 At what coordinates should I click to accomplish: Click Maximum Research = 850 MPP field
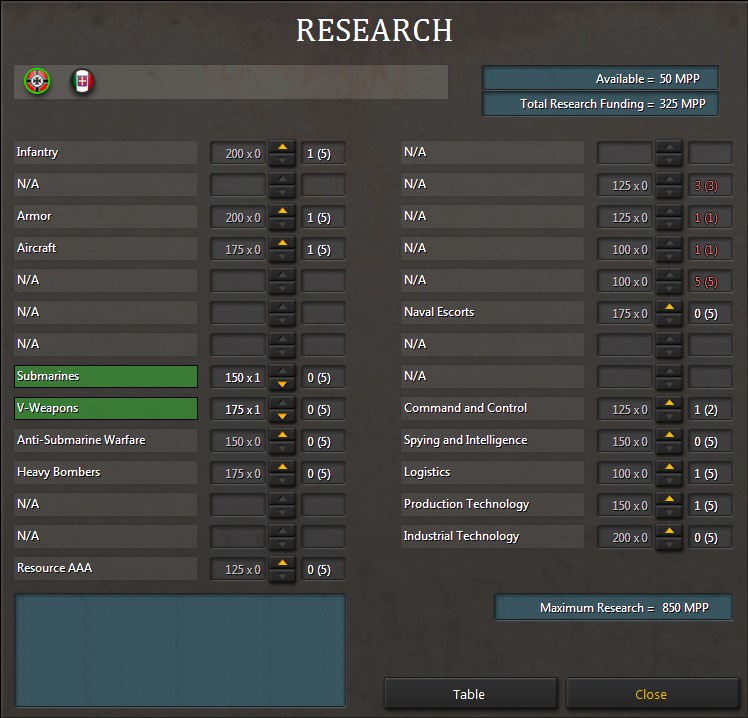click(x=613, y=607)
